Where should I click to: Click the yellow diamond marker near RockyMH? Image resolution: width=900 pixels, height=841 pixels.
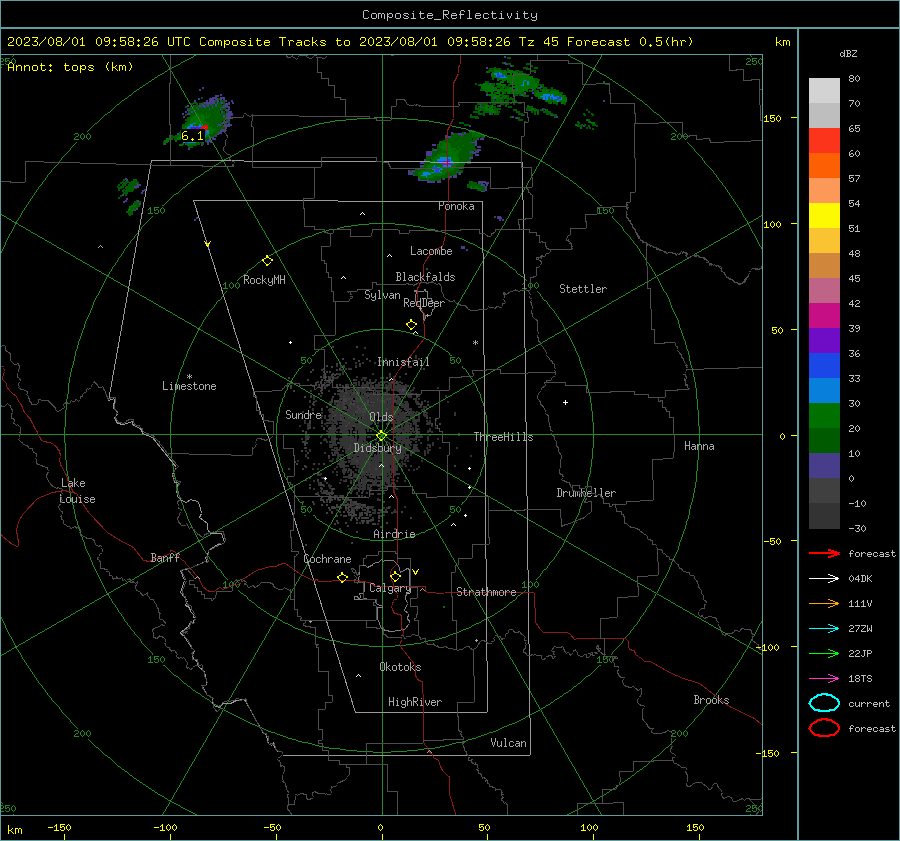click(267, 261)
